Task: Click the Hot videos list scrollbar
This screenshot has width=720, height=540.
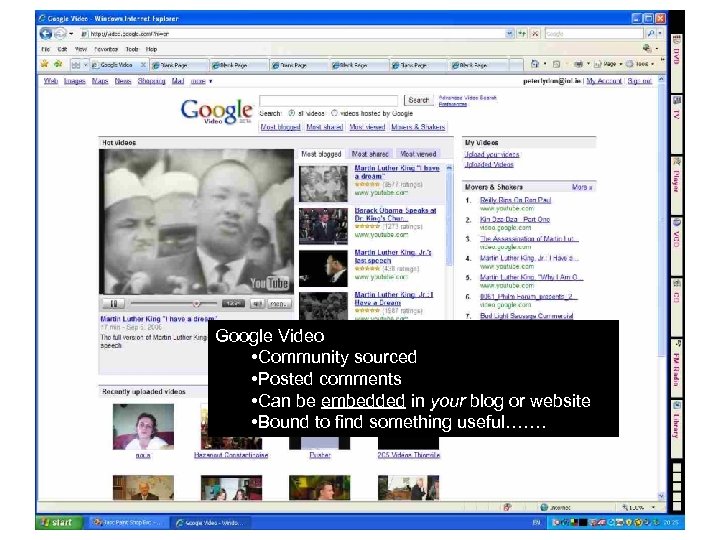Action: (449, 215)
